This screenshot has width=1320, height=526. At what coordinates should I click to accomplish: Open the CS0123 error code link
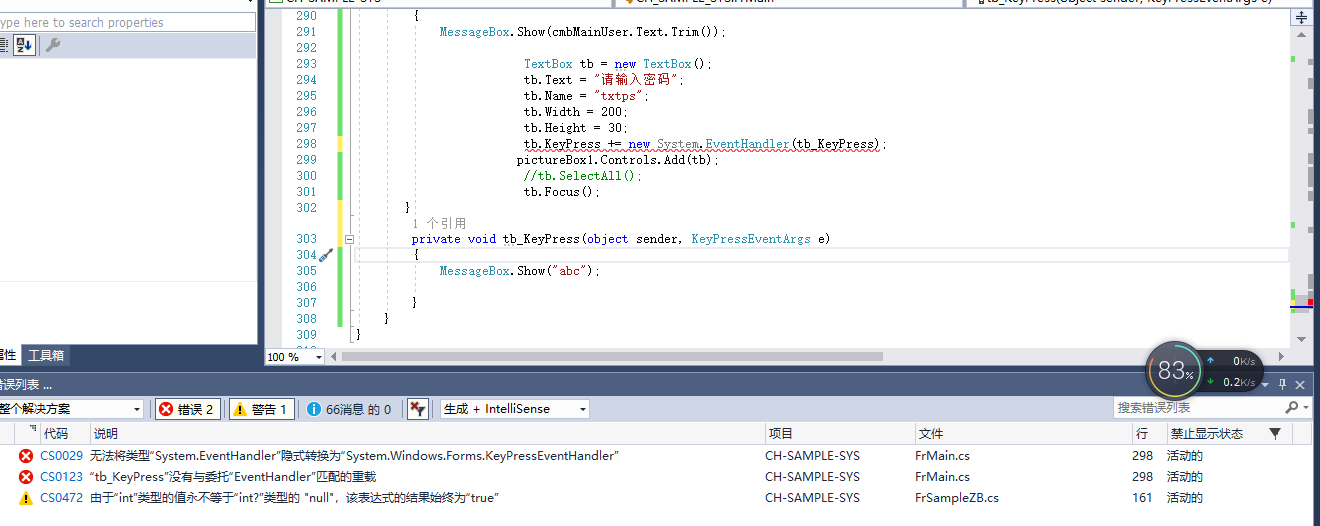61,477
